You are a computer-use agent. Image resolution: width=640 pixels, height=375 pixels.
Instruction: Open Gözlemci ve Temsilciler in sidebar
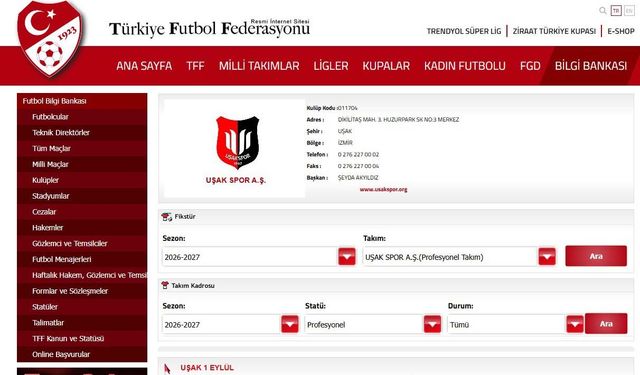coord(82,244)
